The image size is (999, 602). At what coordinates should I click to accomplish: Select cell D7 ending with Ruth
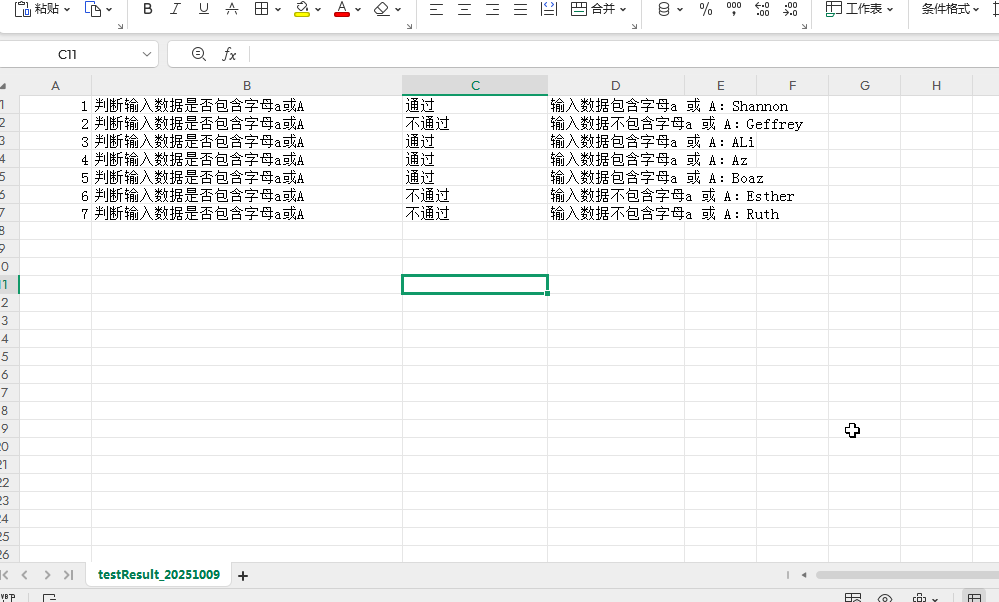(x=616, y=213)
